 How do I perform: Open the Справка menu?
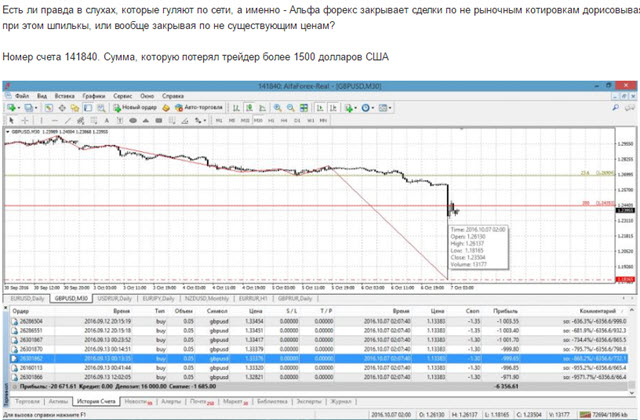173,96
